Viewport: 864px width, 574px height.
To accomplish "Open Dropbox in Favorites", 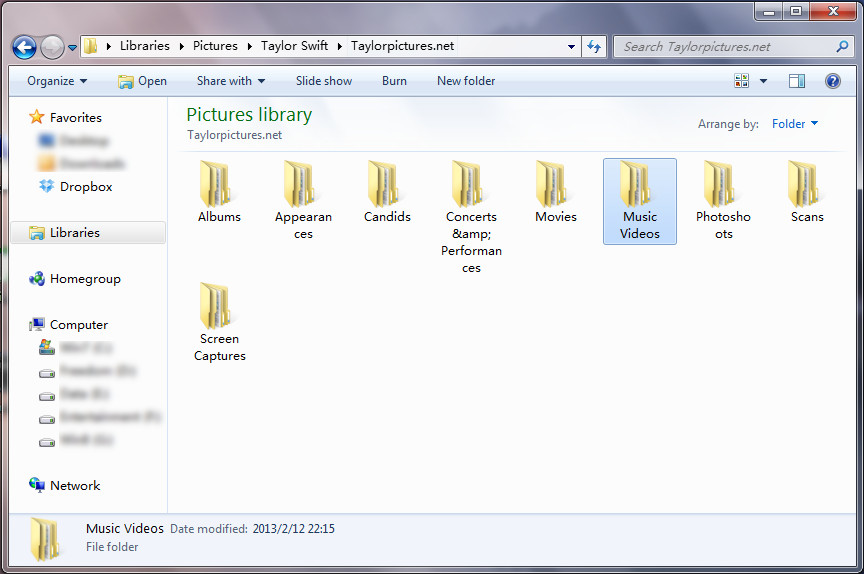I will pos(85,187).
